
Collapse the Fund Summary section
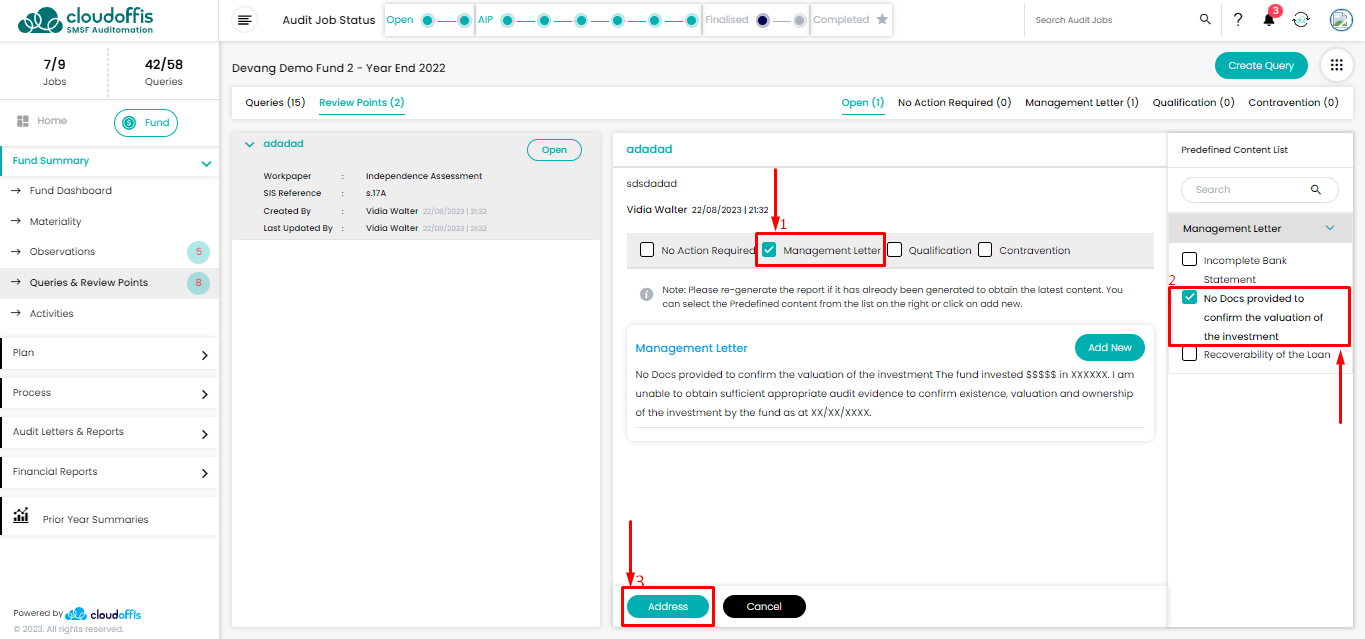[206, 163]
